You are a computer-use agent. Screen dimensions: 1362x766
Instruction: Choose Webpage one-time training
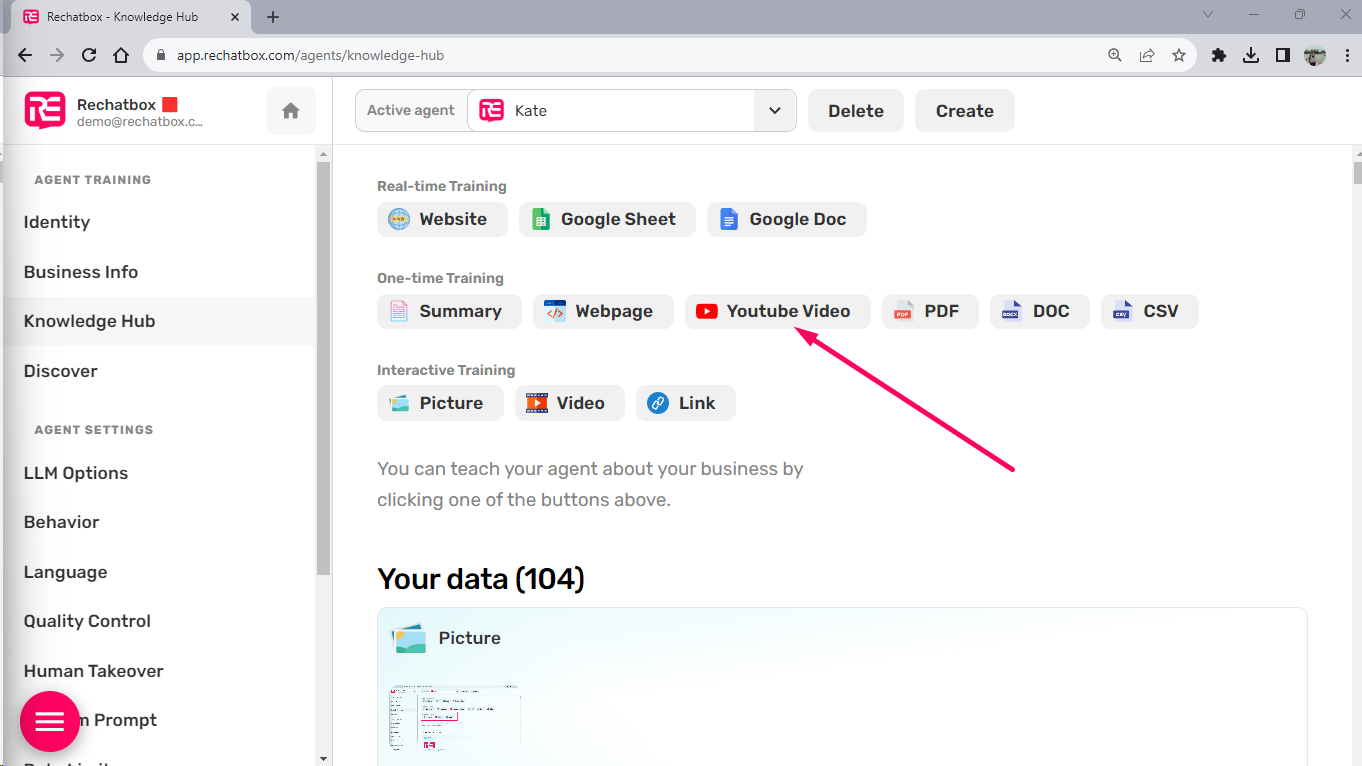(x=603, y=311)
